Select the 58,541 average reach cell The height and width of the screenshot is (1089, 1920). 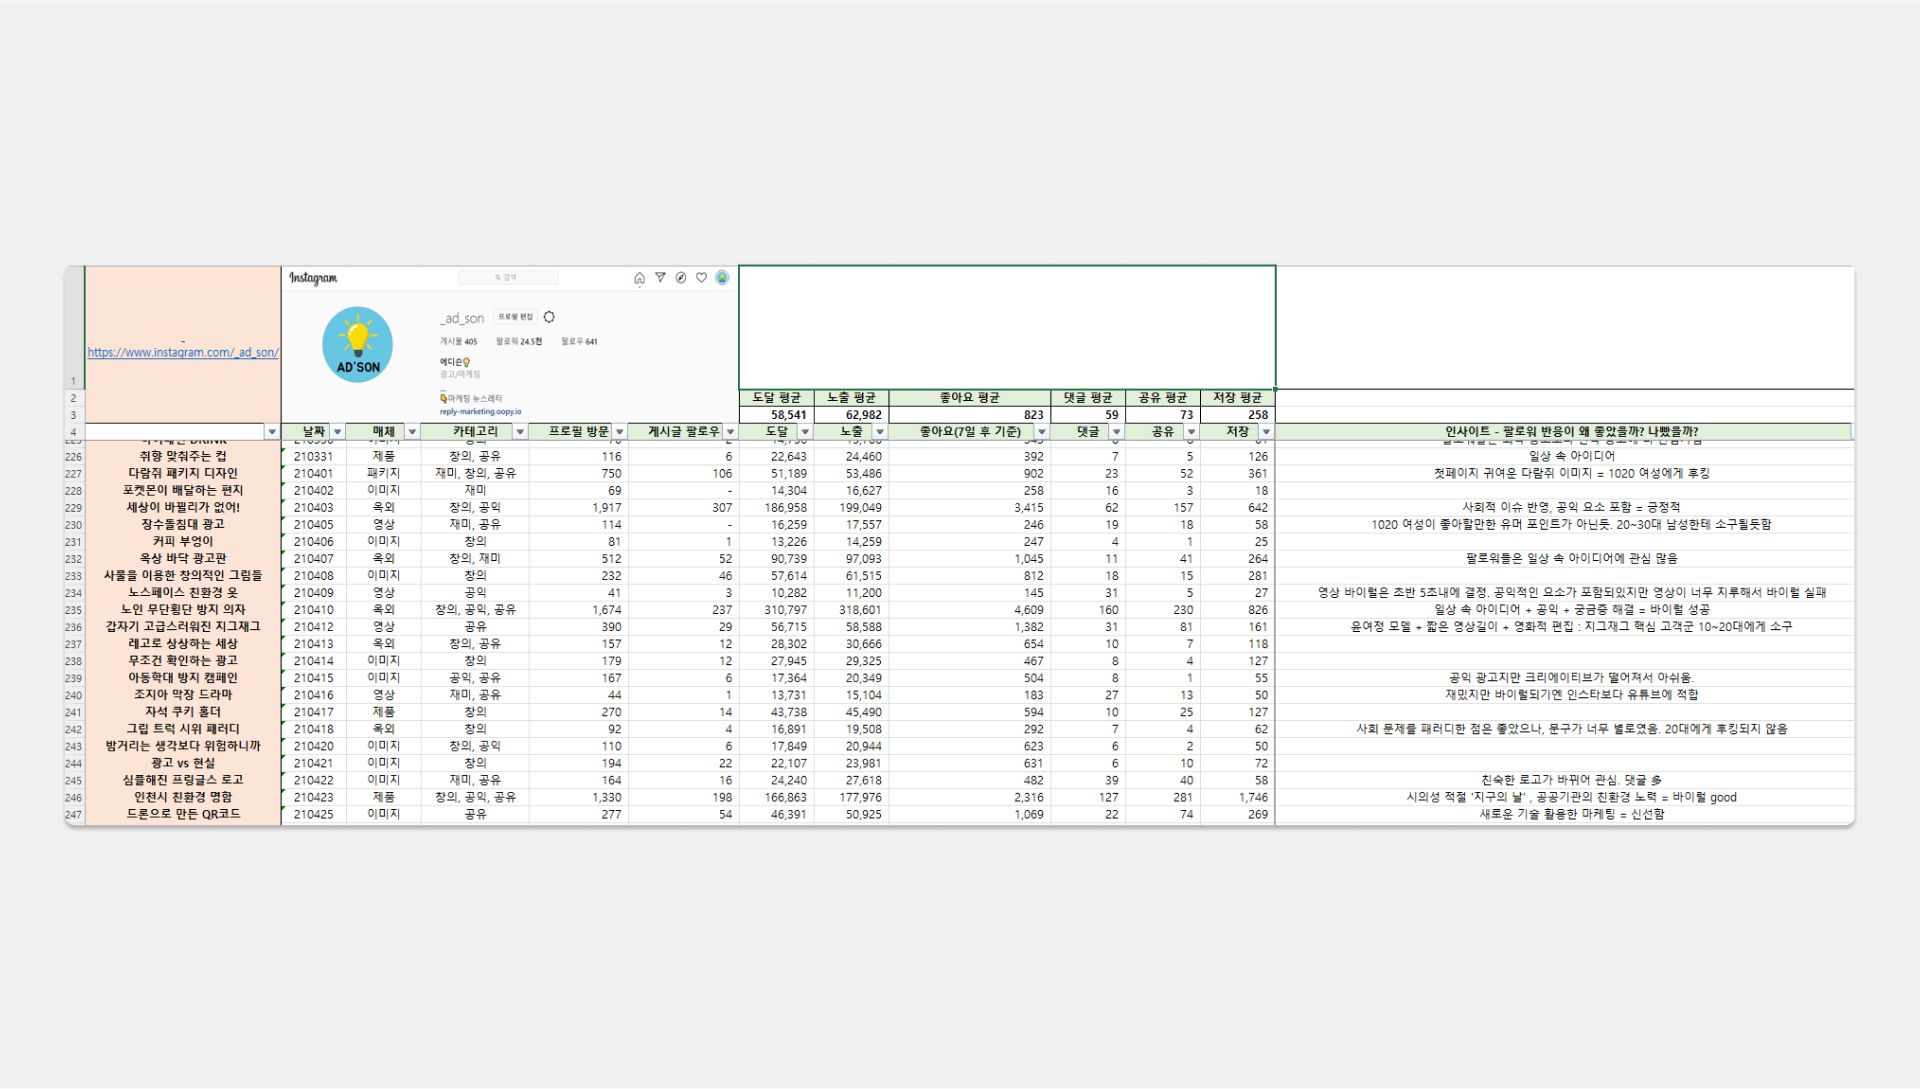tap(777, 415)
